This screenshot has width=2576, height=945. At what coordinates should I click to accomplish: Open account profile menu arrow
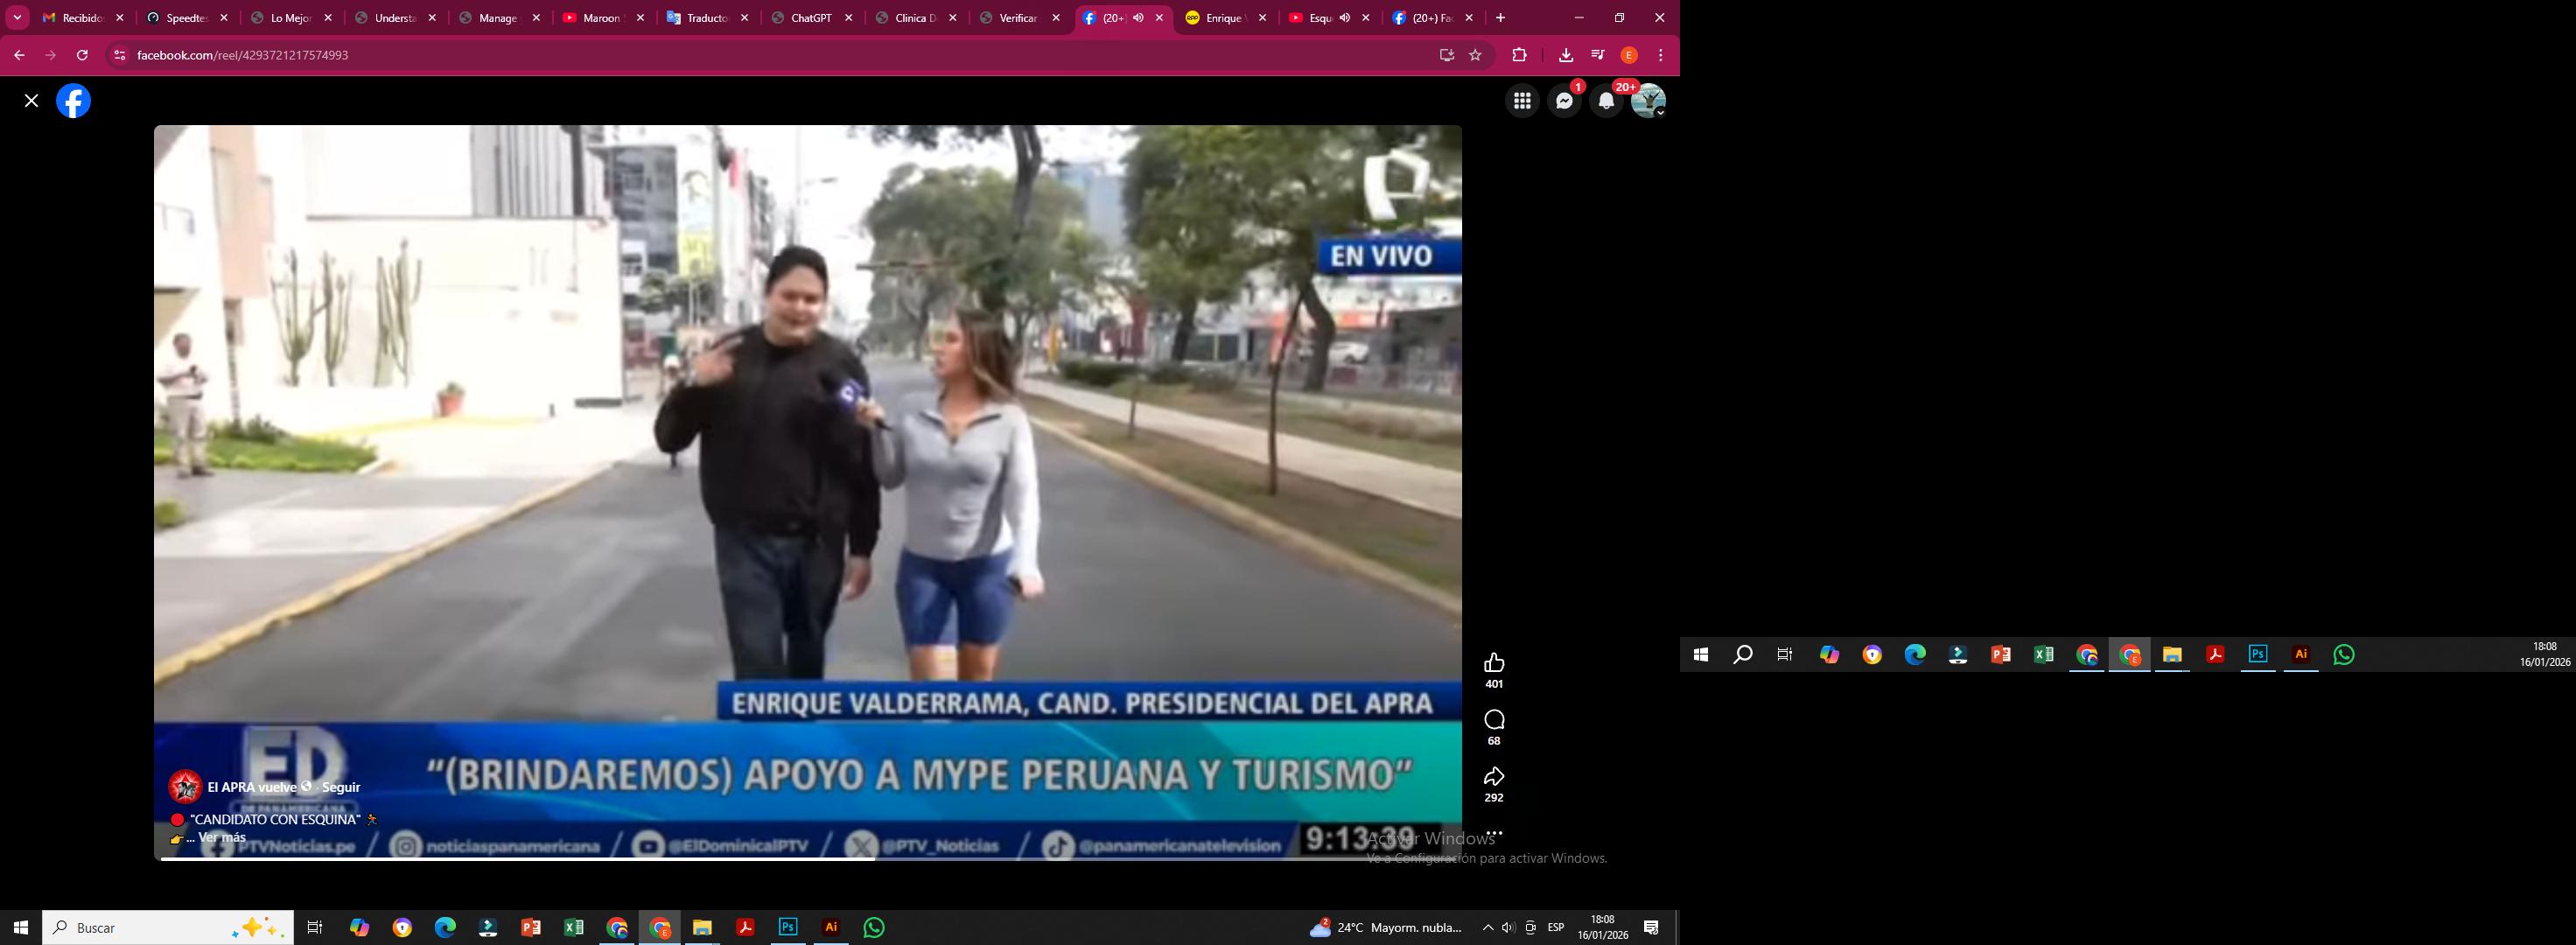pyautogui.click(x=1660, y=113)
